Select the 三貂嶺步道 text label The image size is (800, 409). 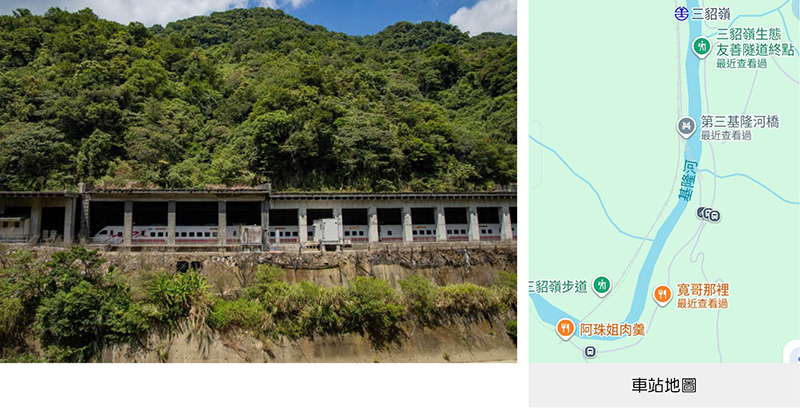point(559,287)
